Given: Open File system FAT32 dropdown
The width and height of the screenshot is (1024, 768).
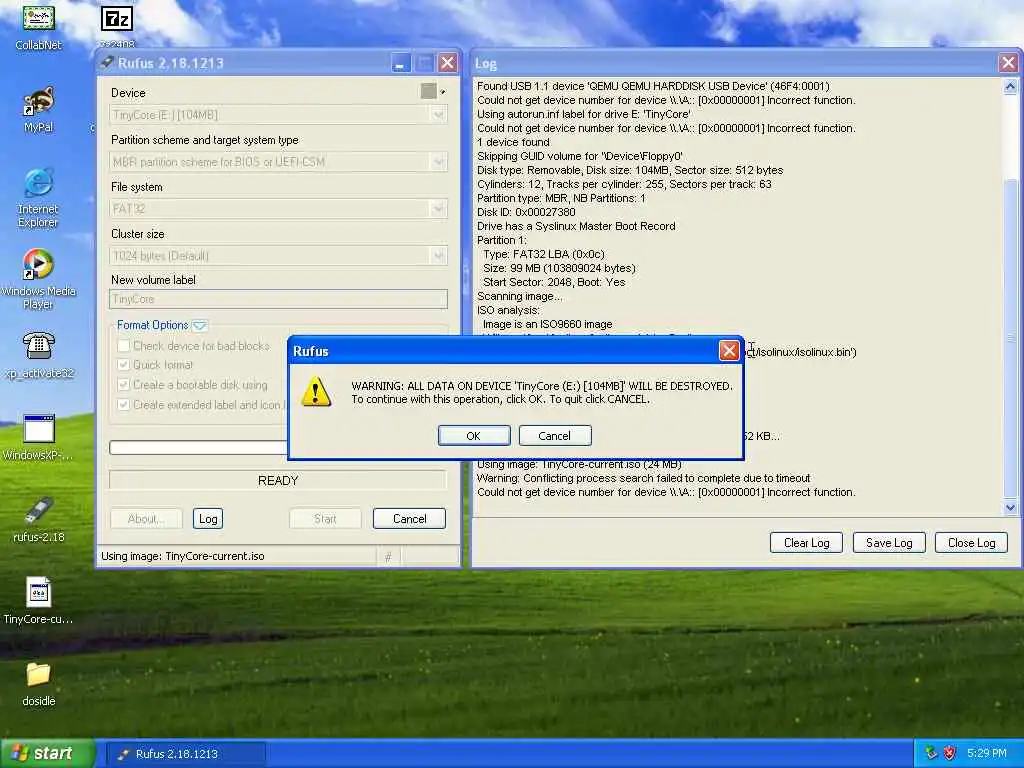Looking at the screenshot, I should pos(278,209).
